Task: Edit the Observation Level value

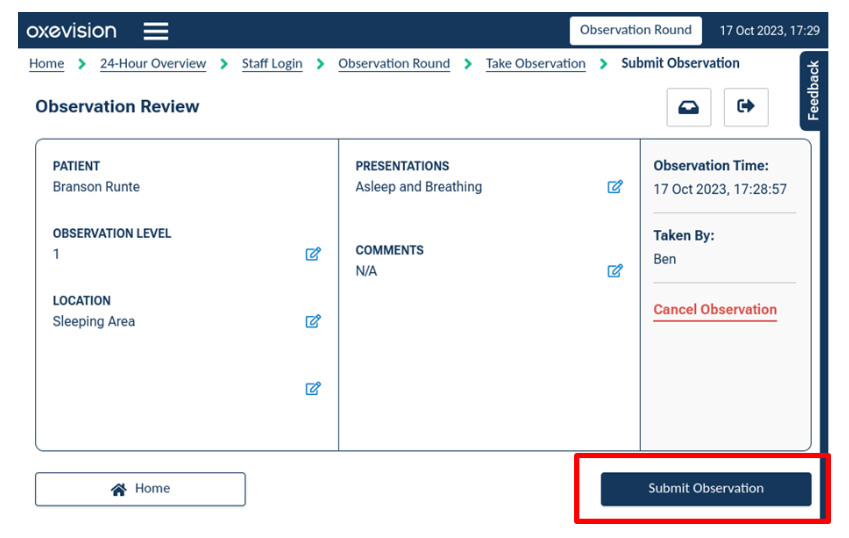Action: (x=313, y=254)
